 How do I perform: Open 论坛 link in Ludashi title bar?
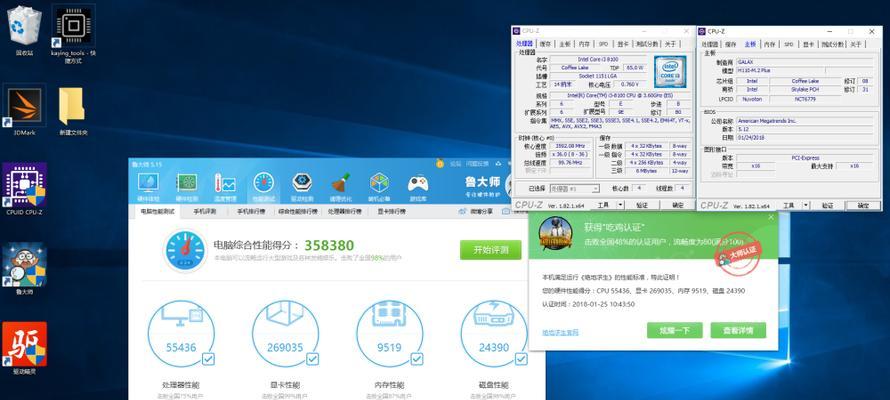click(x=455, y=163)
